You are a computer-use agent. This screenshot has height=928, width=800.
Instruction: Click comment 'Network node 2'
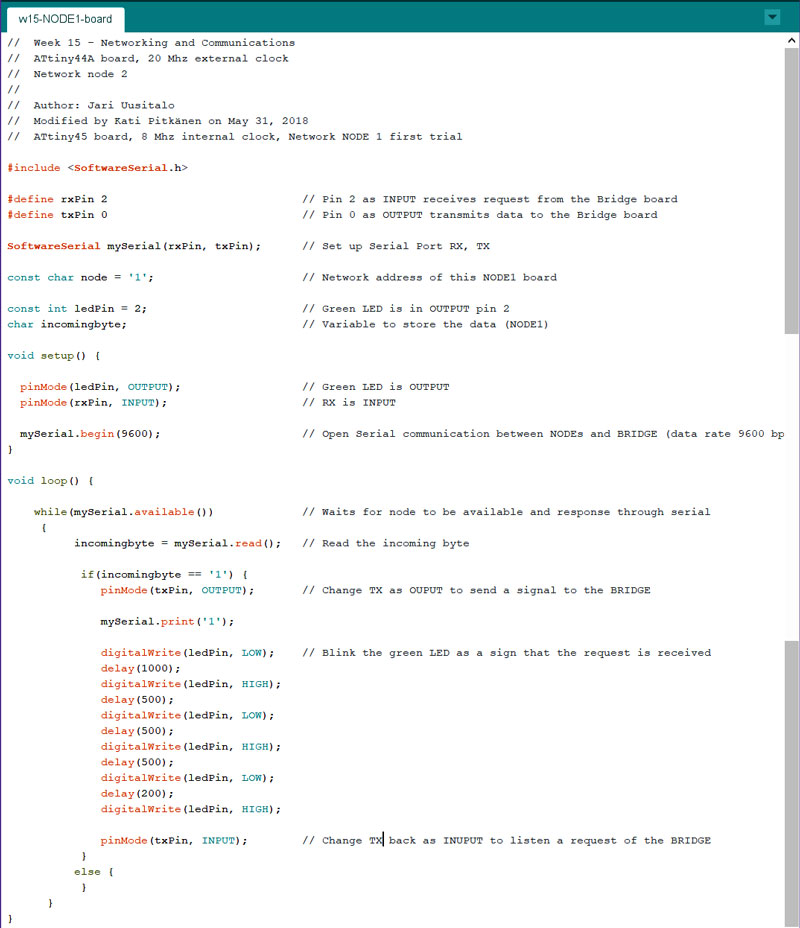click(x=80, y=74)
